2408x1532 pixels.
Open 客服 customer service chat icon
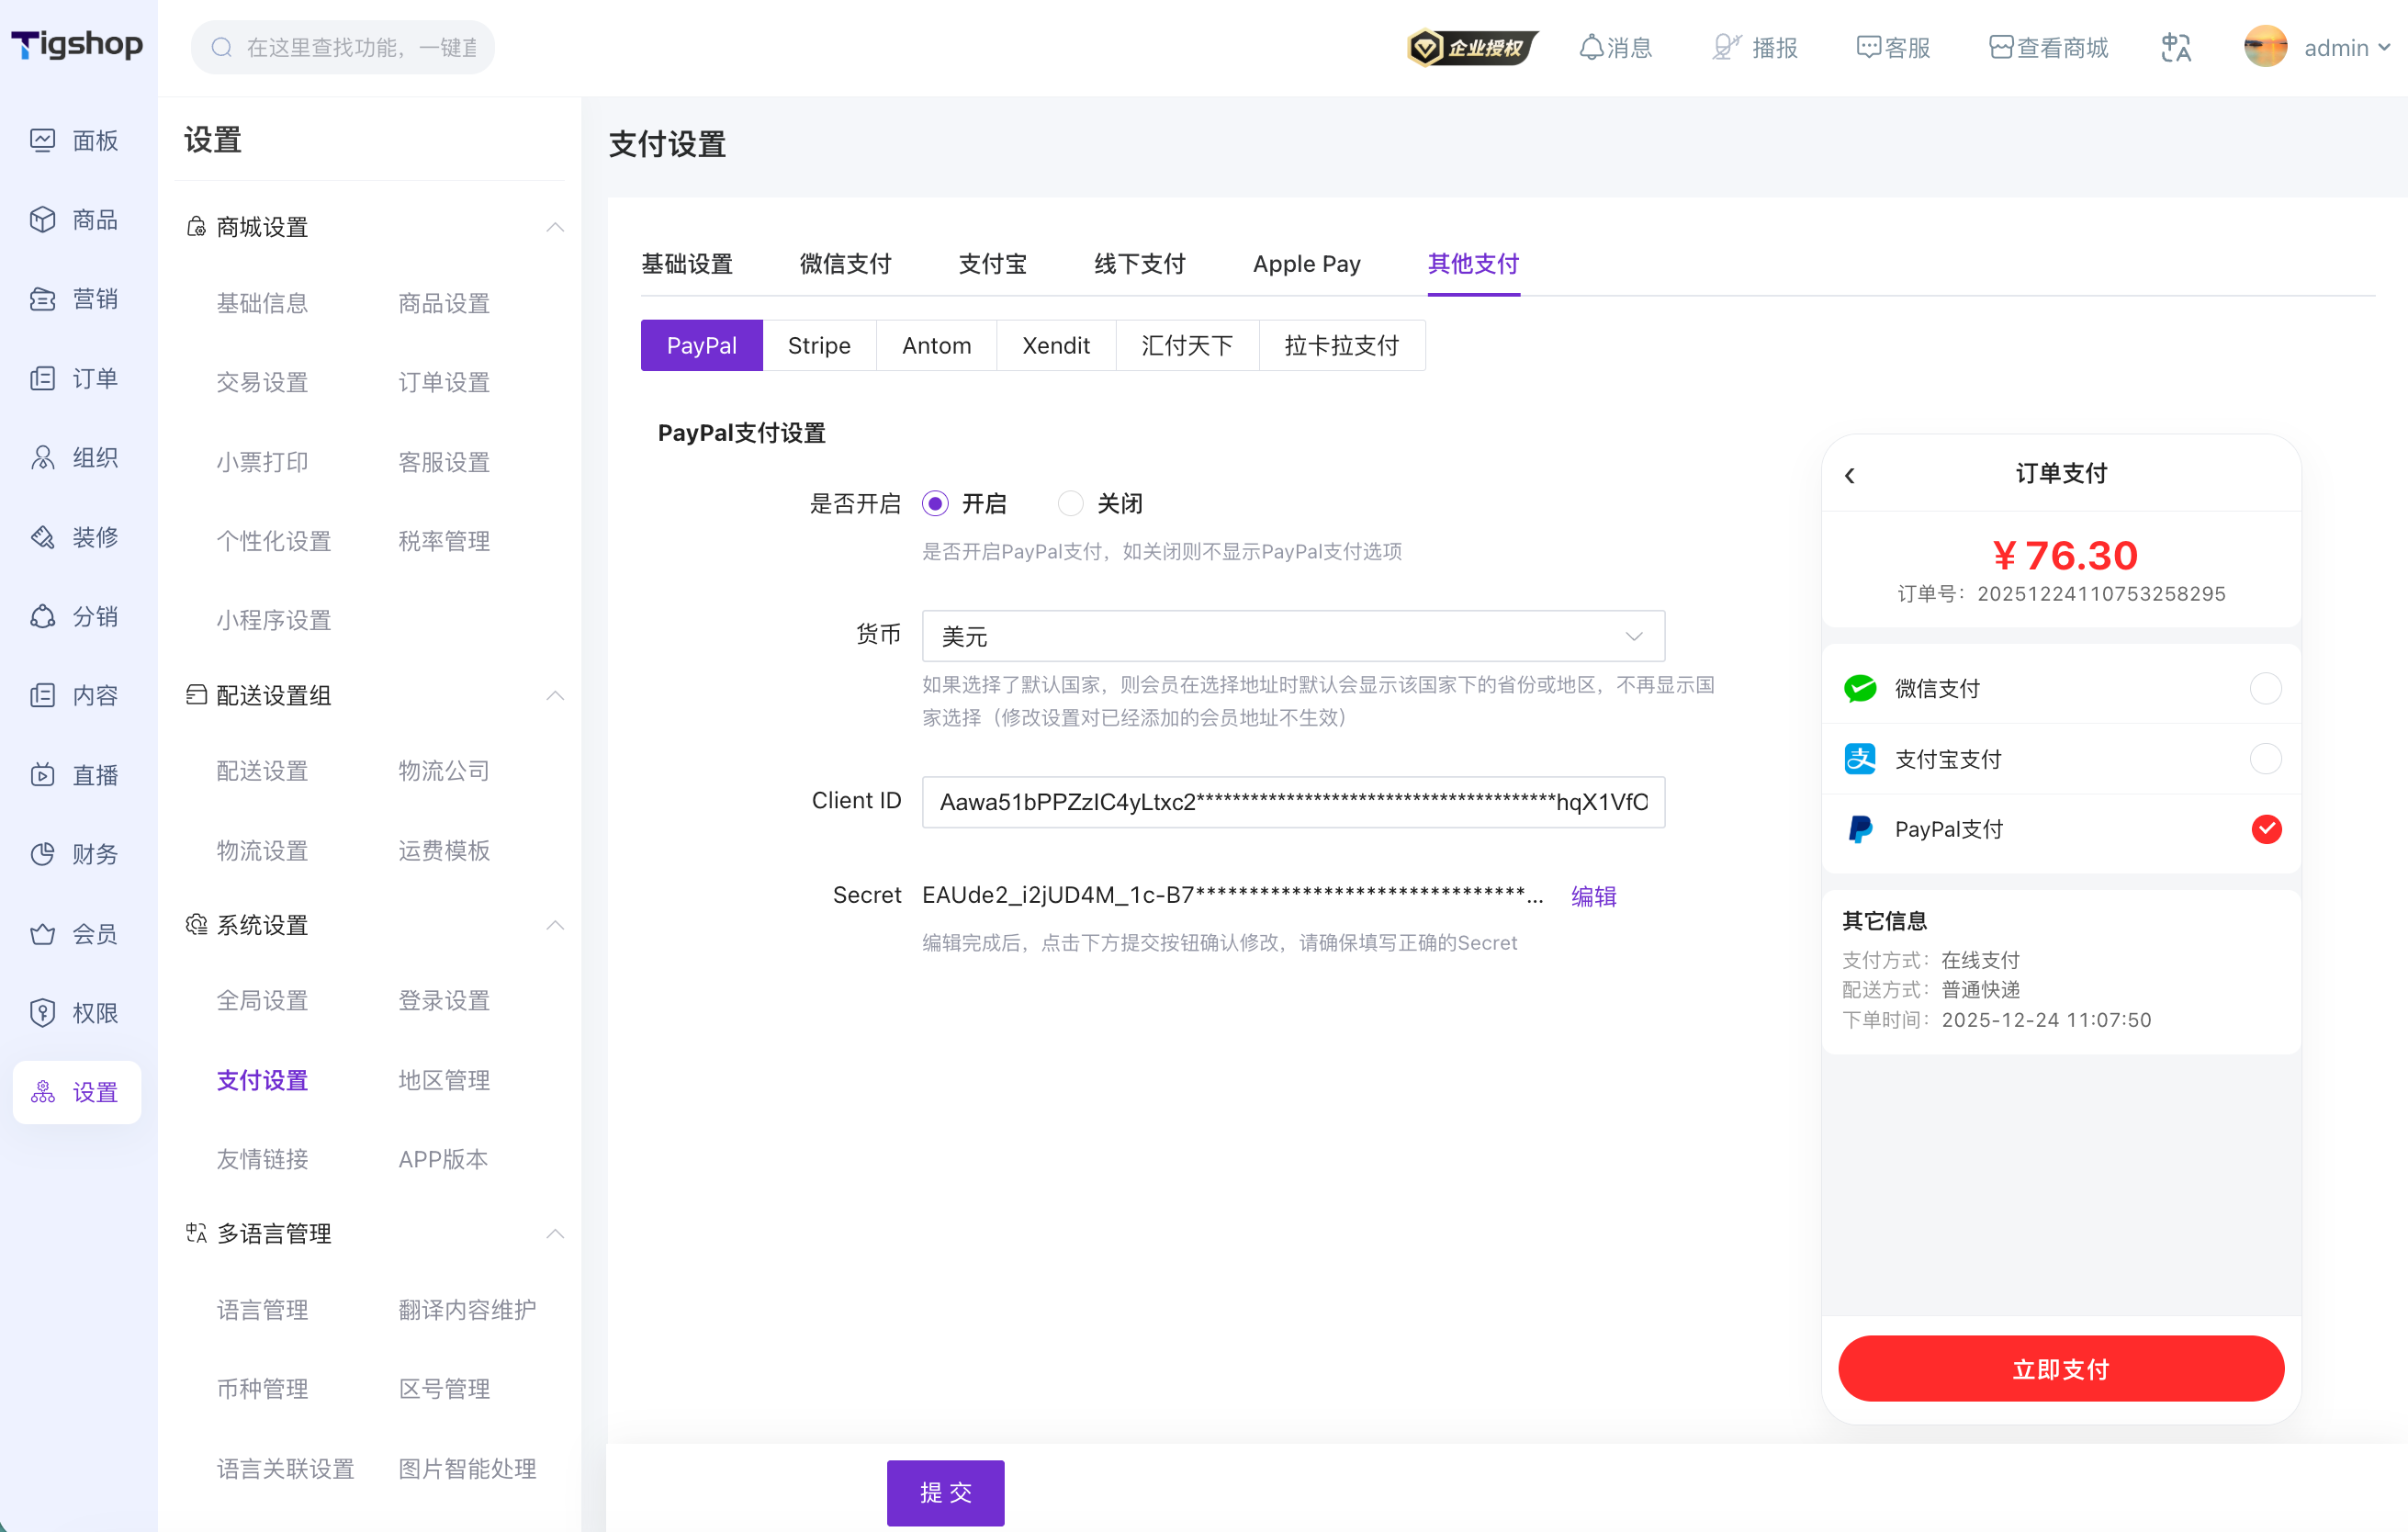(x=1868, y=47)
